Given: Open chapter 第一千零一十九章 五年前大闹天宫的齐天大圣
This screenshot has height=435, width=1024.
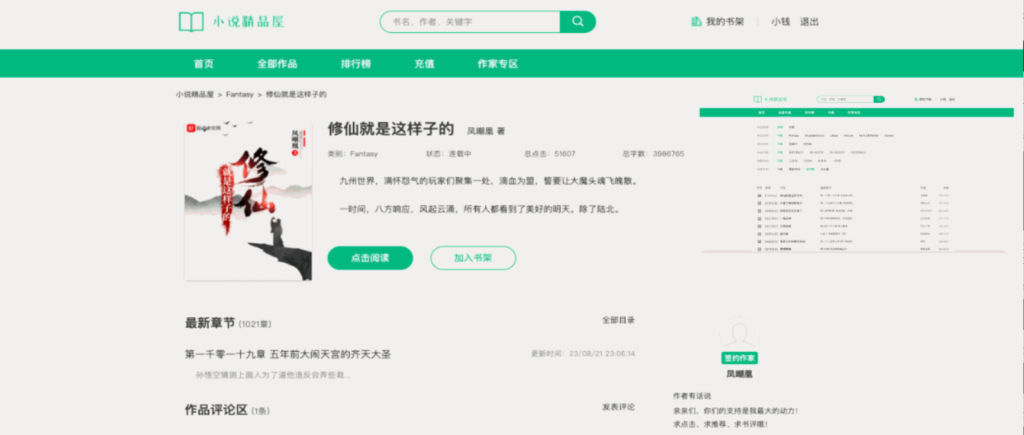Looking at the screenshot, I should point(288,355).
